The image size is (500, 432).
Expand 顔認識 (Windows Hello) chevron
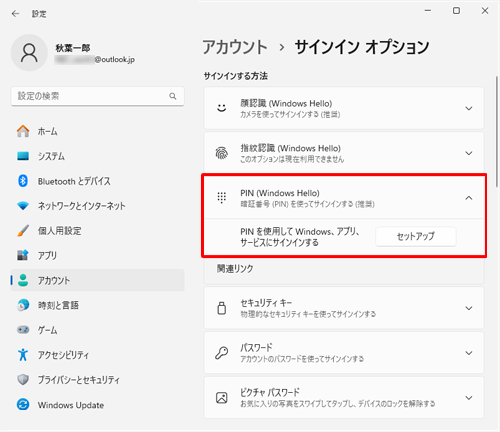click(469, 108)
